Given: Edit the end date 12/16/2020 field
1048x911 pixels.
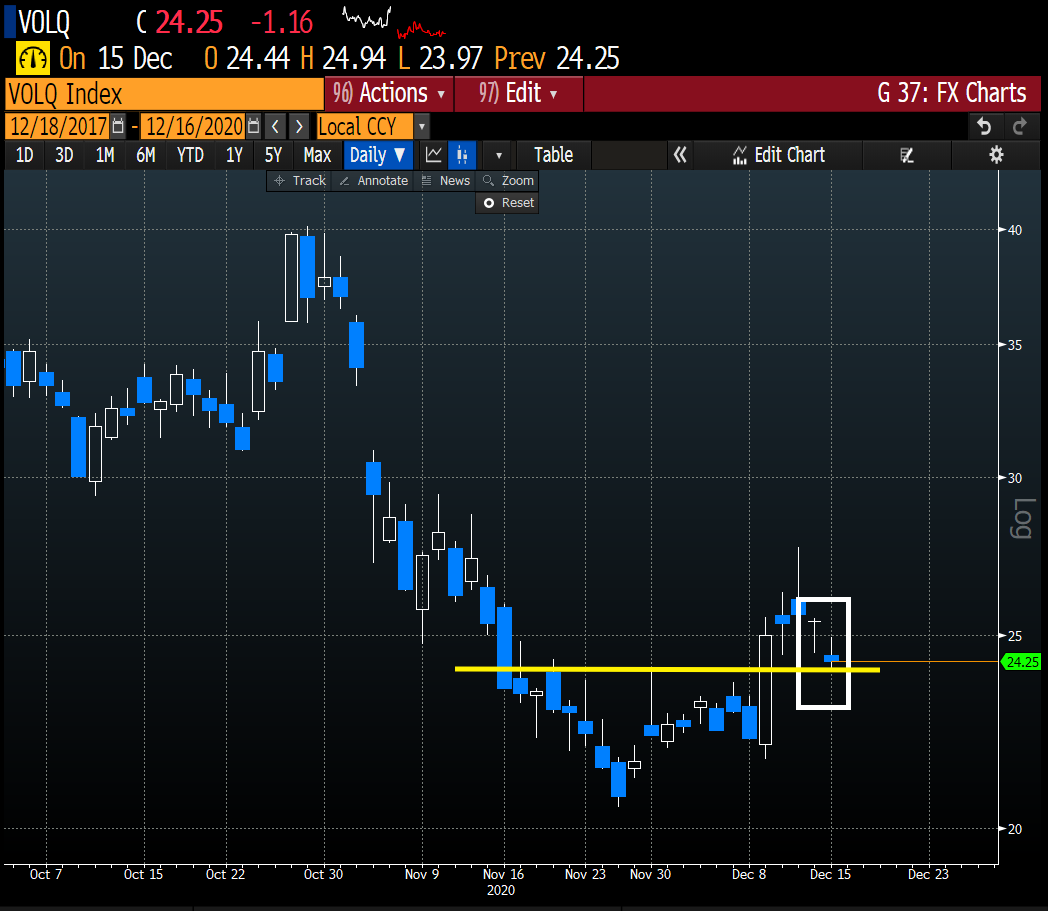Looking at the screenshot, I should point(194,126).
